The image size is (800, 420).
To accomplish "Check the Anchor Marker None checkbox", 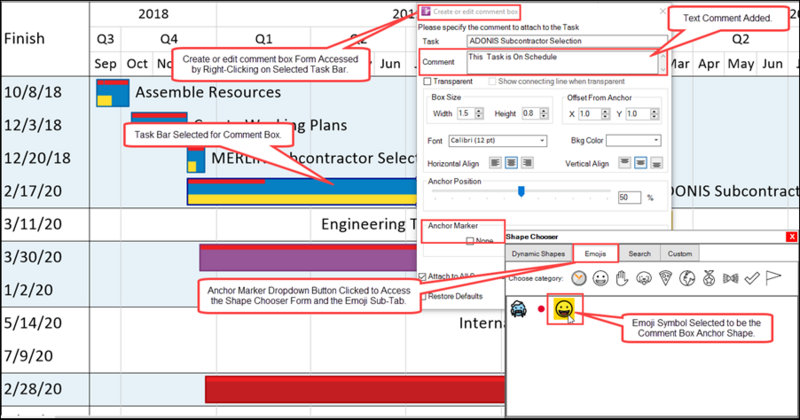I will [470, 241].
